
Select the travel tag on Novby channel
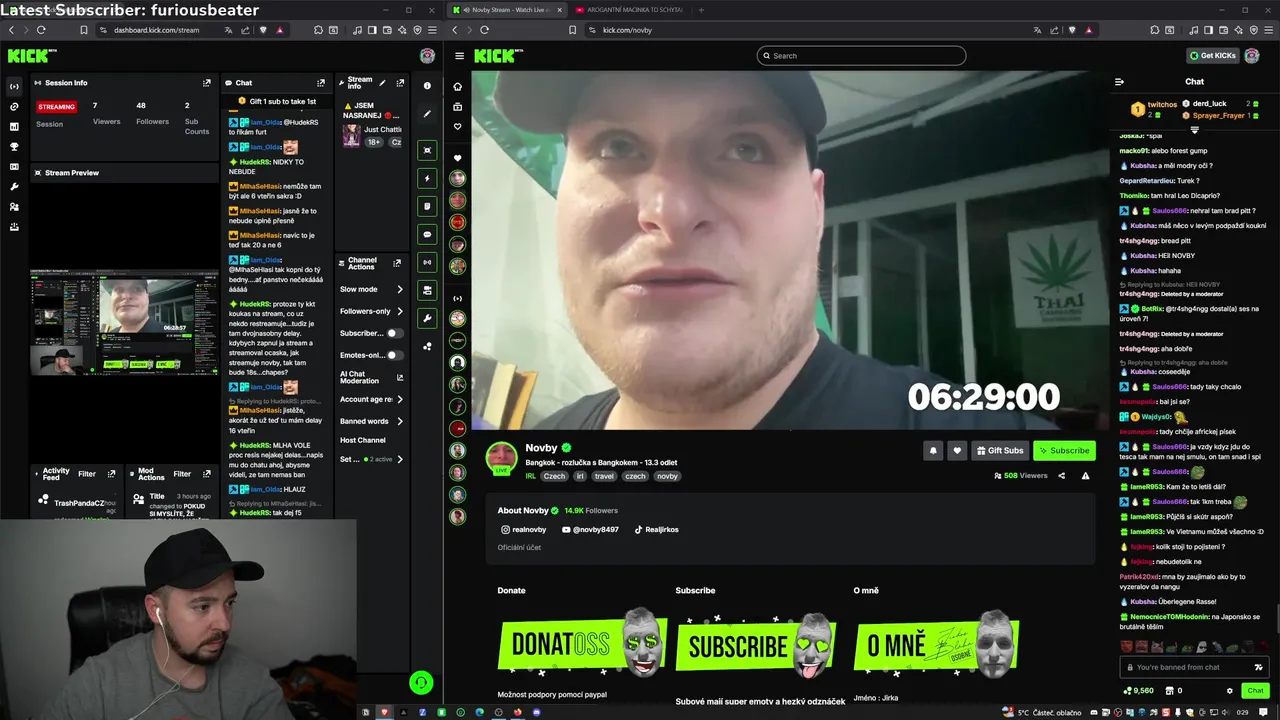coord(604,476)
